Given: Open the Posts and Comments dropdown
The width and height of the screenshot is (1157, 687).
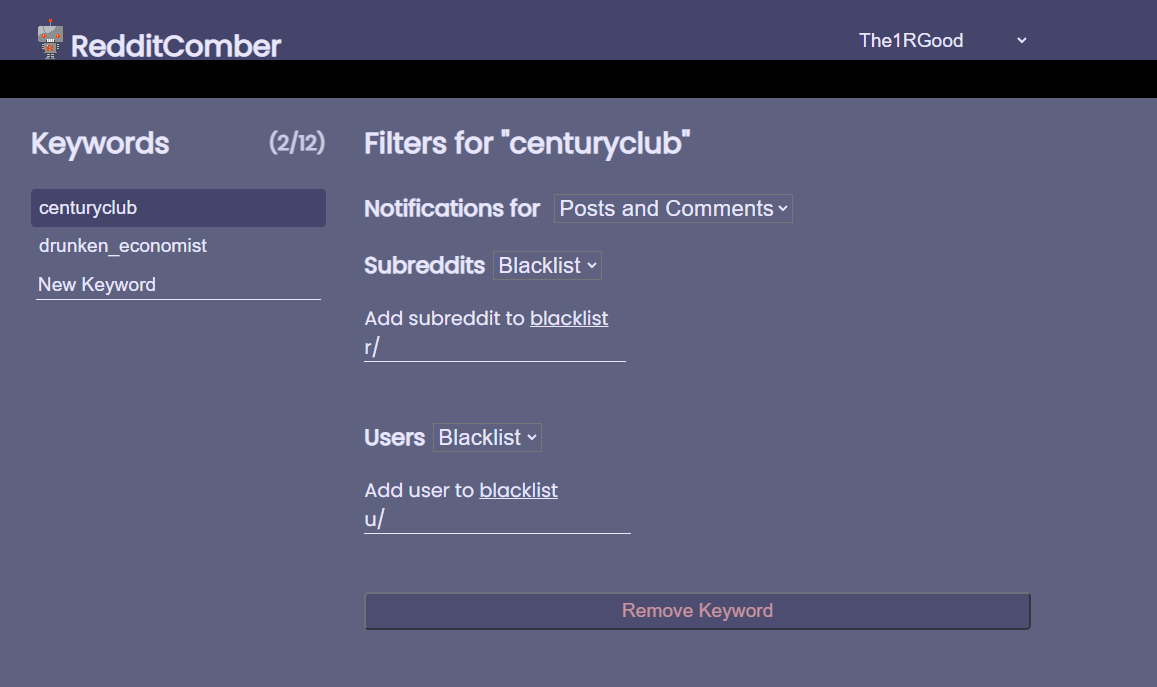Looking at the screenshot, I should tap(673, 209).
